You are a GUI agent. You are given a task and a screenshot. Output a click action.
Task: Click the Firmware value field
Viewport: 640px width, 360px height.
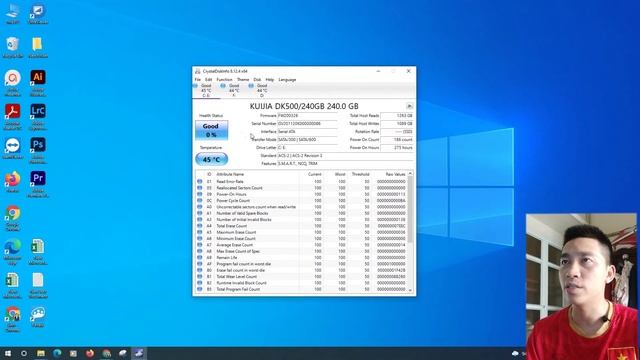(x=307, y=116)
